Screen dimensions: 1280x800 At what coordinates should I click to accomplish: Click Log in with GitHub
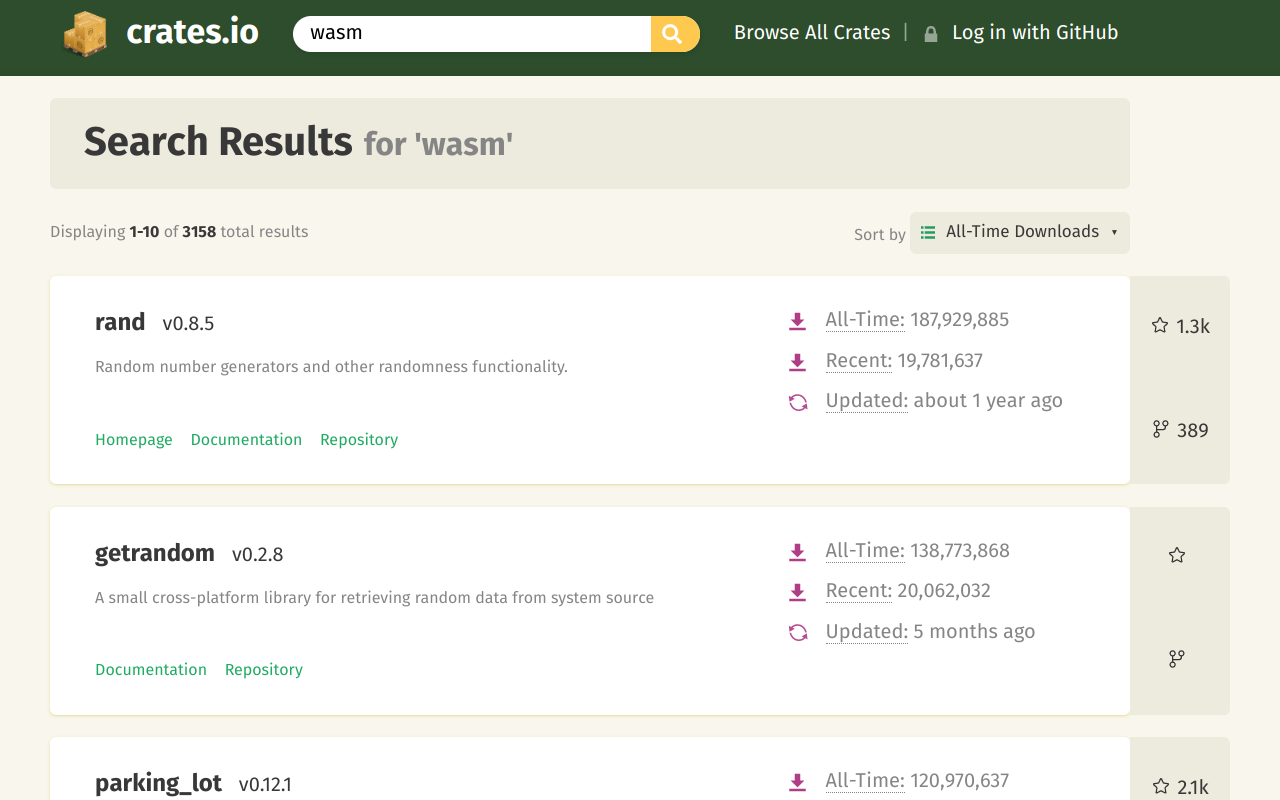coord(1035,33)
